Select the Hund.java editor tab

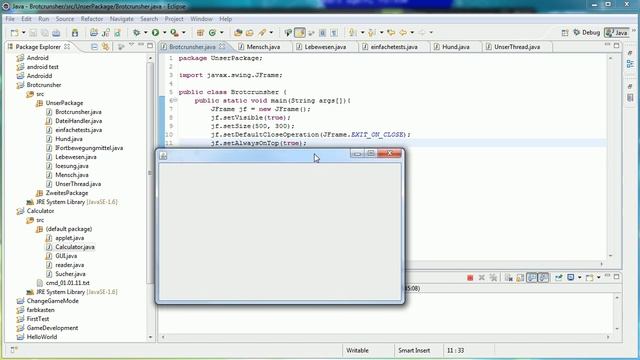point(456,47)
